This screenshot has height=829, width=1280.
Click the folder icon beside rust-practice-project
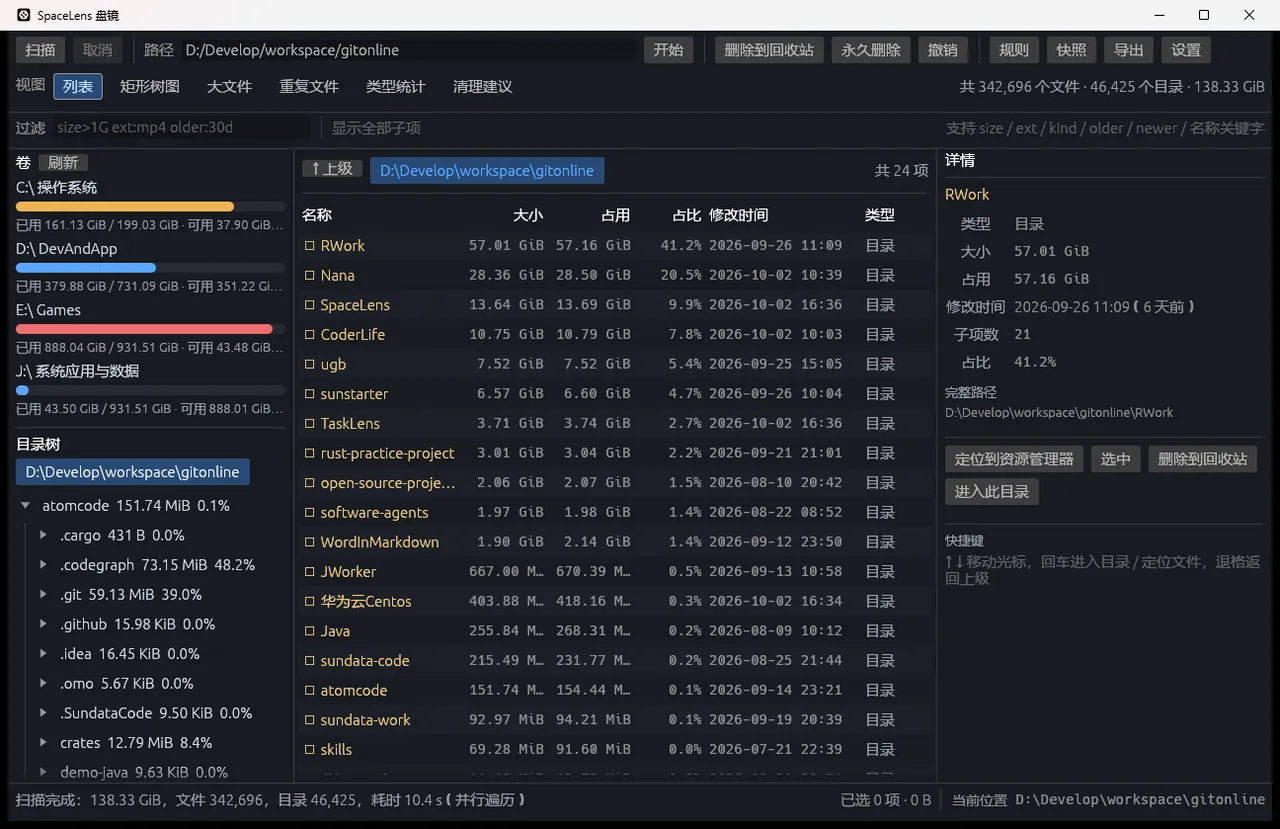(310, 453)
